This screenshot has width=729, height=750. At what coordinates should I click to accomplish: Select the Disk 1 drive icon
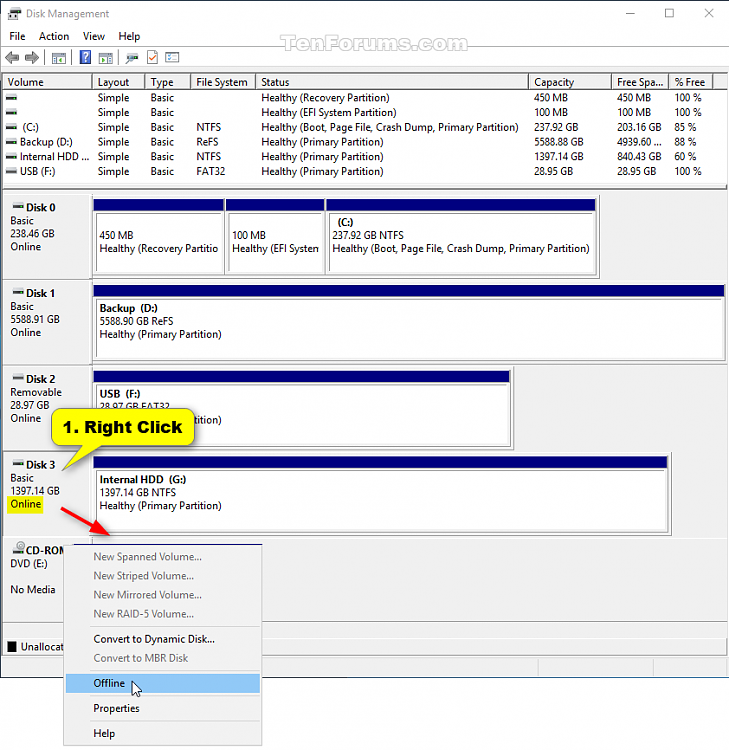click(x=18, y=292)
